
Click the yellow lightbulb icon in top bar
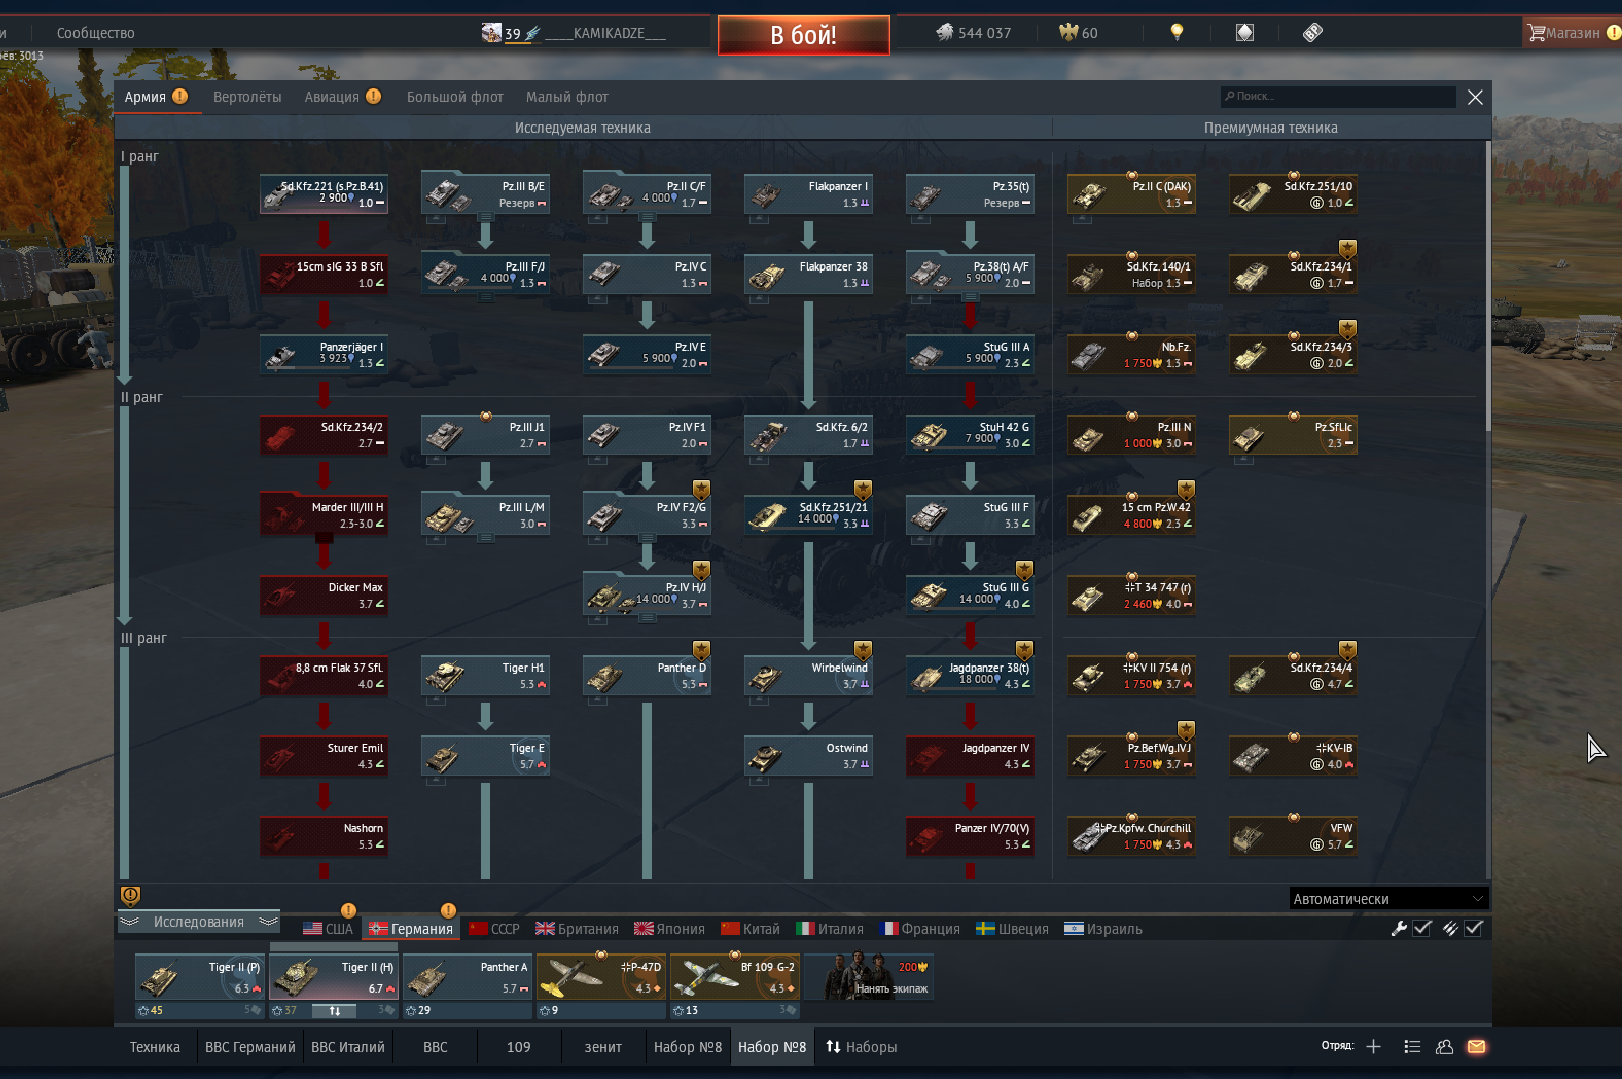coord(1177,32)
